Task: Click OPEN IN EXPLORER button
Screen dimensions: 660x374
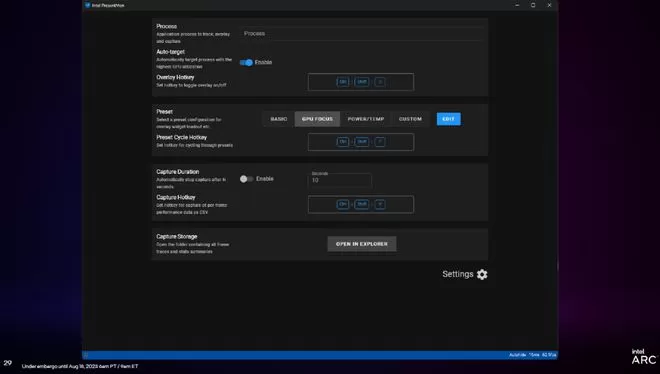Action: click(362, 244)
